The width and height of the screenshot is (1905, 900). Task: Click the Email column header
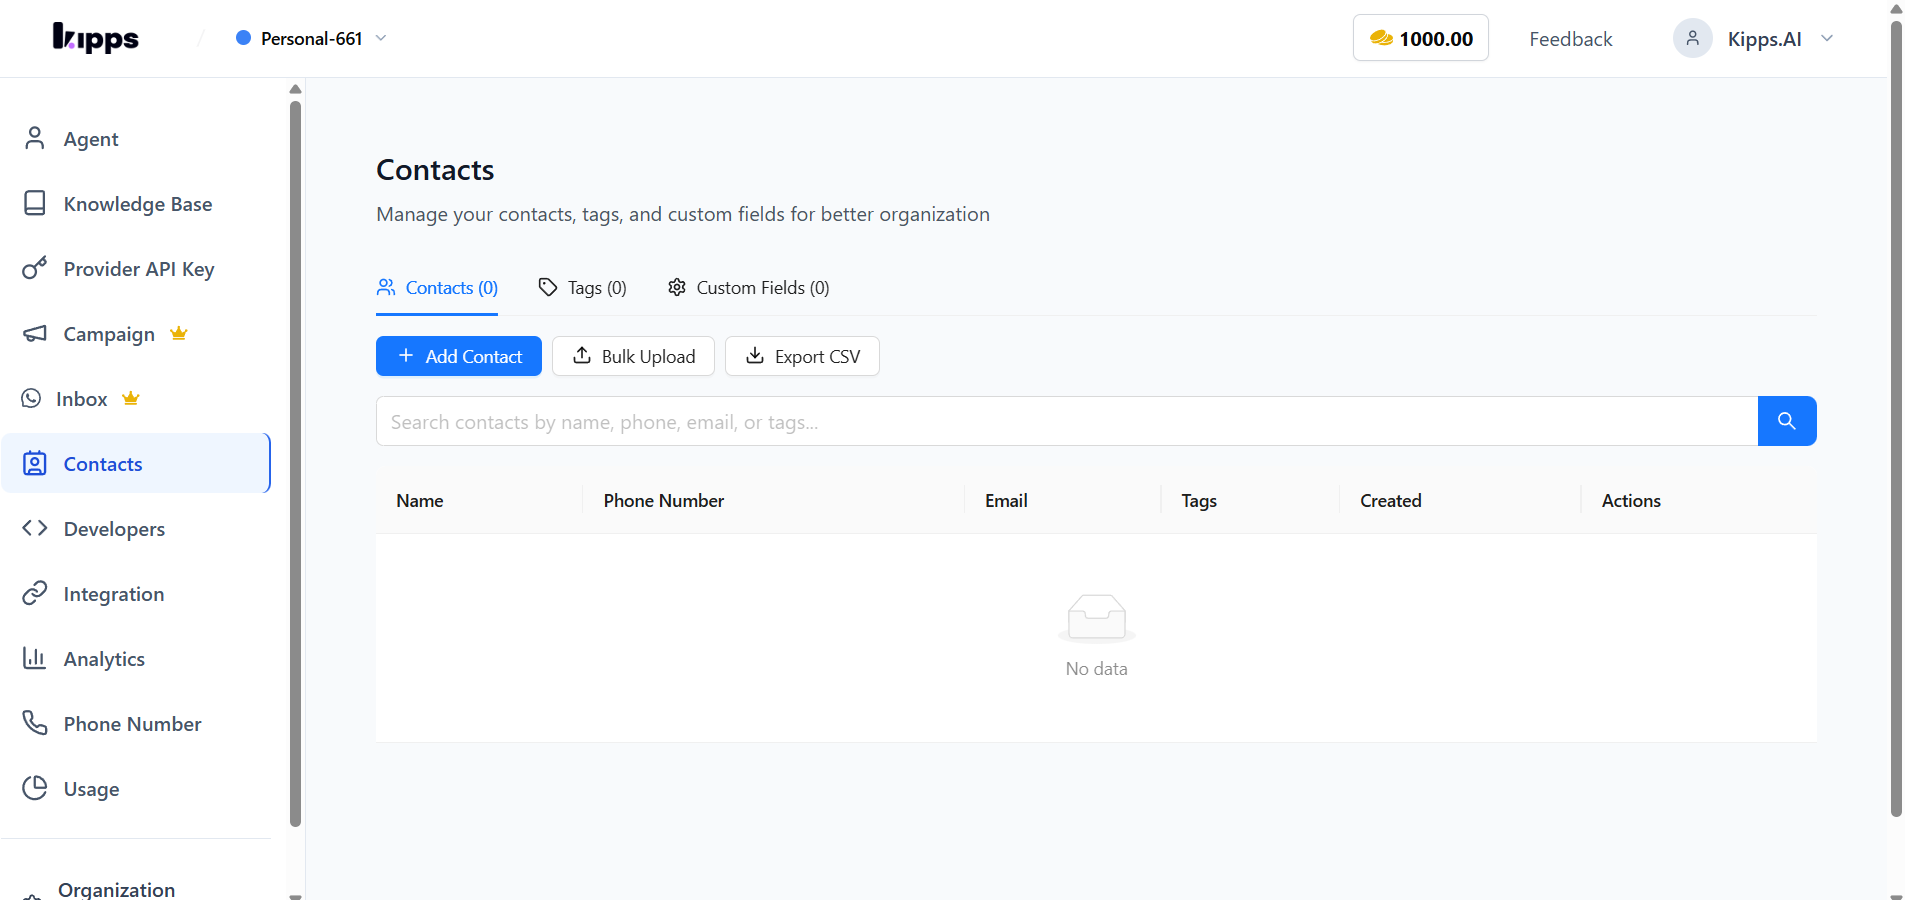(x=1006, y=500)
